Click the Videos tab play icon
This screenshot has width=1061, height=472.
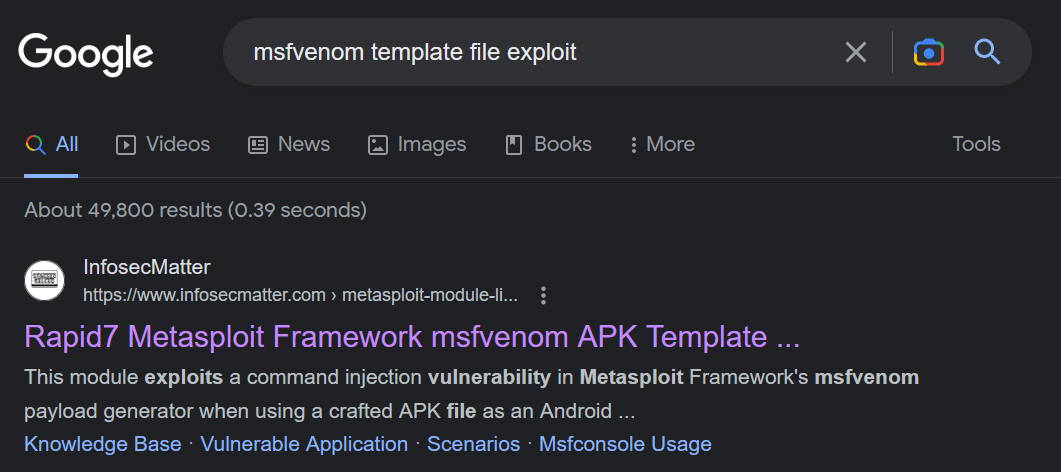126,145
